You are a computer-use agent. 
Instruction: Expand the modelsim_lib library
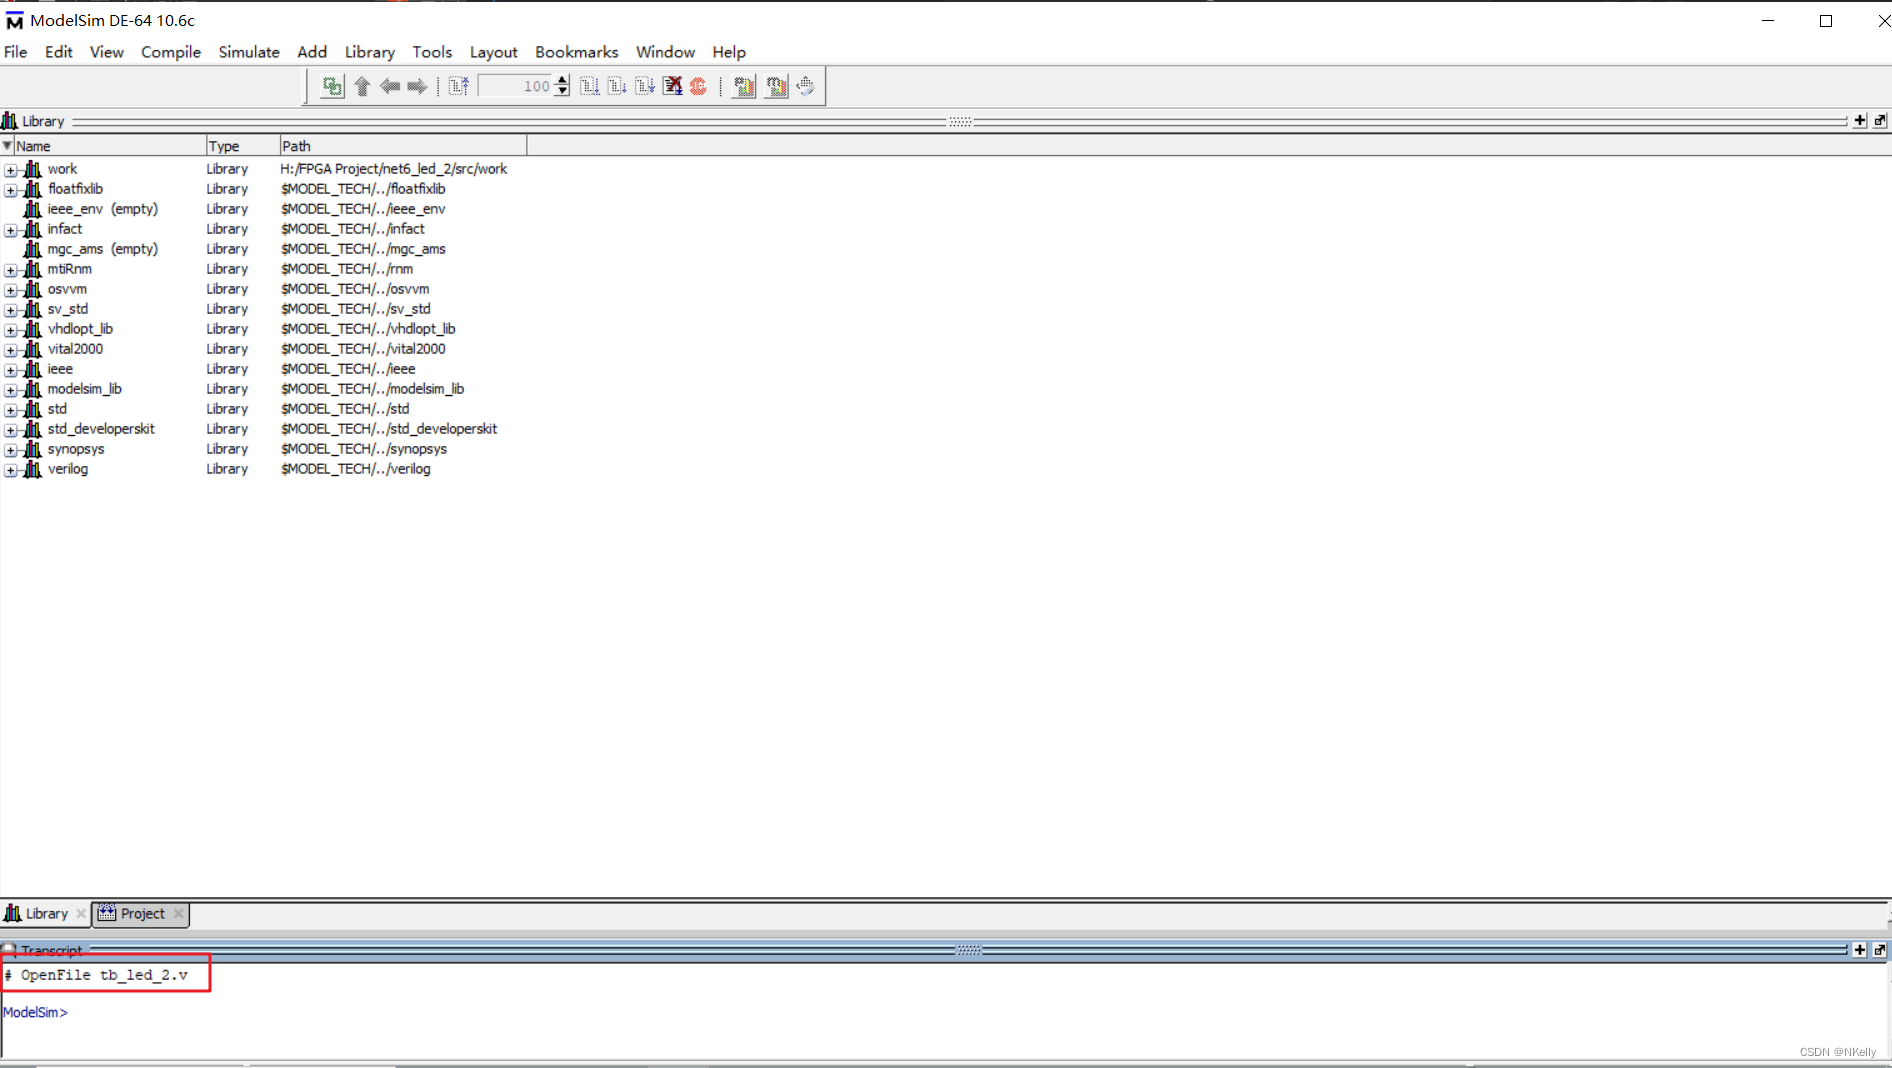(x=11, y=390)
